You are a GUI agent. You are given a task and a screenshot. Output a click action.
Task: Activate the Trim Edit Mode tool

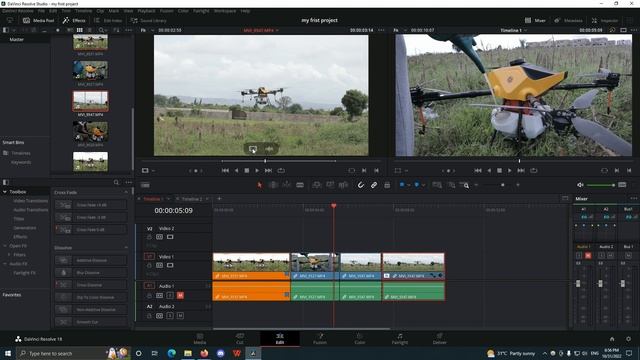pos(273,185)
